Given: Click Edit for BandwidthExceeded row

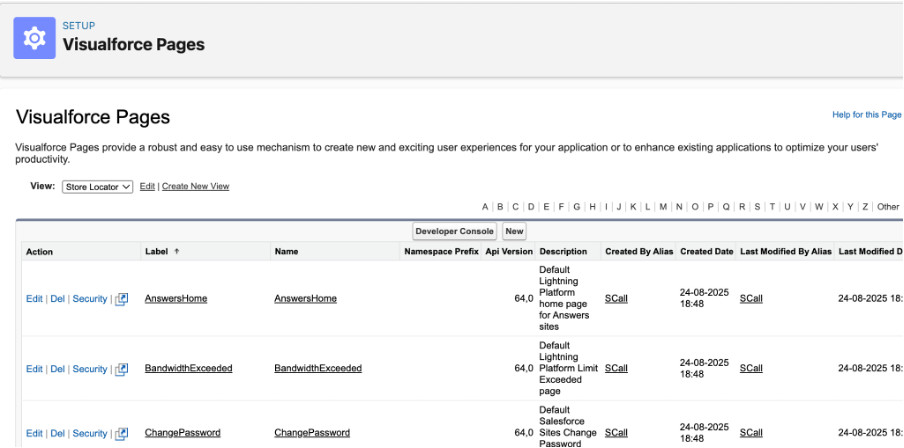Looking at the screenshot, I should [34, 368].
